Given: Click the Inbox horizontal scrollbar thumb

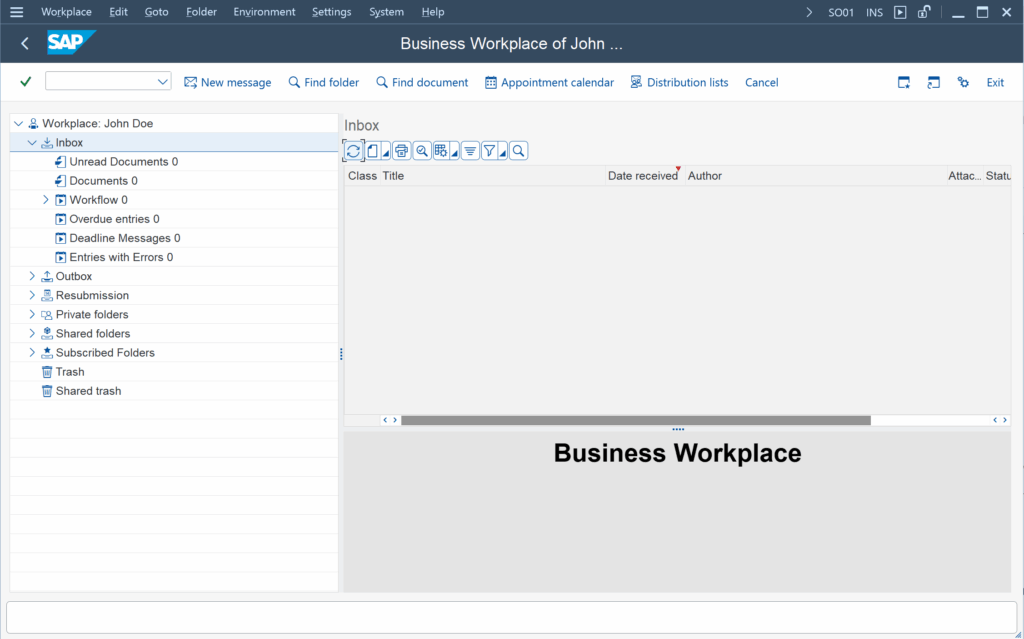Looking at the screenshot, I should click(x=635, y=420).
